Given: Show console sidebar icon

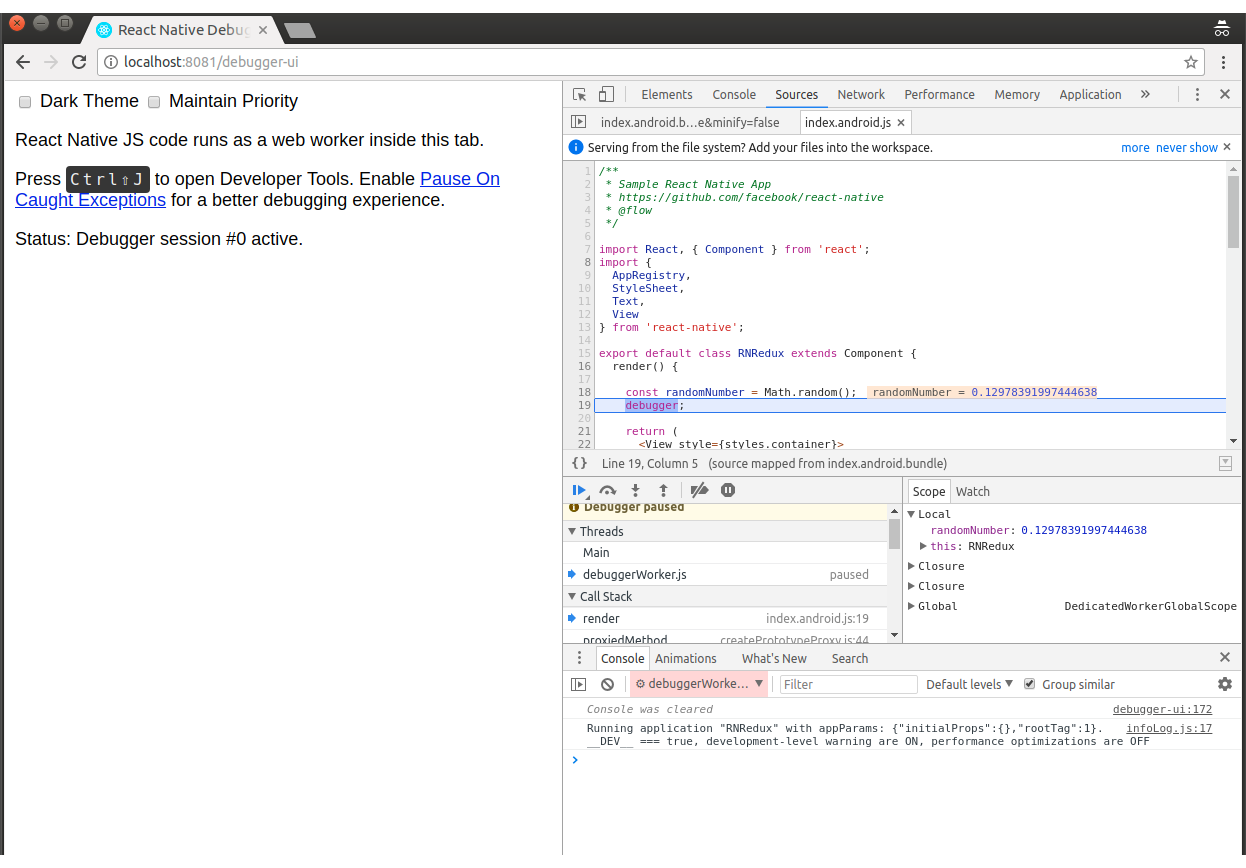Looking at the screenshot, I should coord(578,684).
